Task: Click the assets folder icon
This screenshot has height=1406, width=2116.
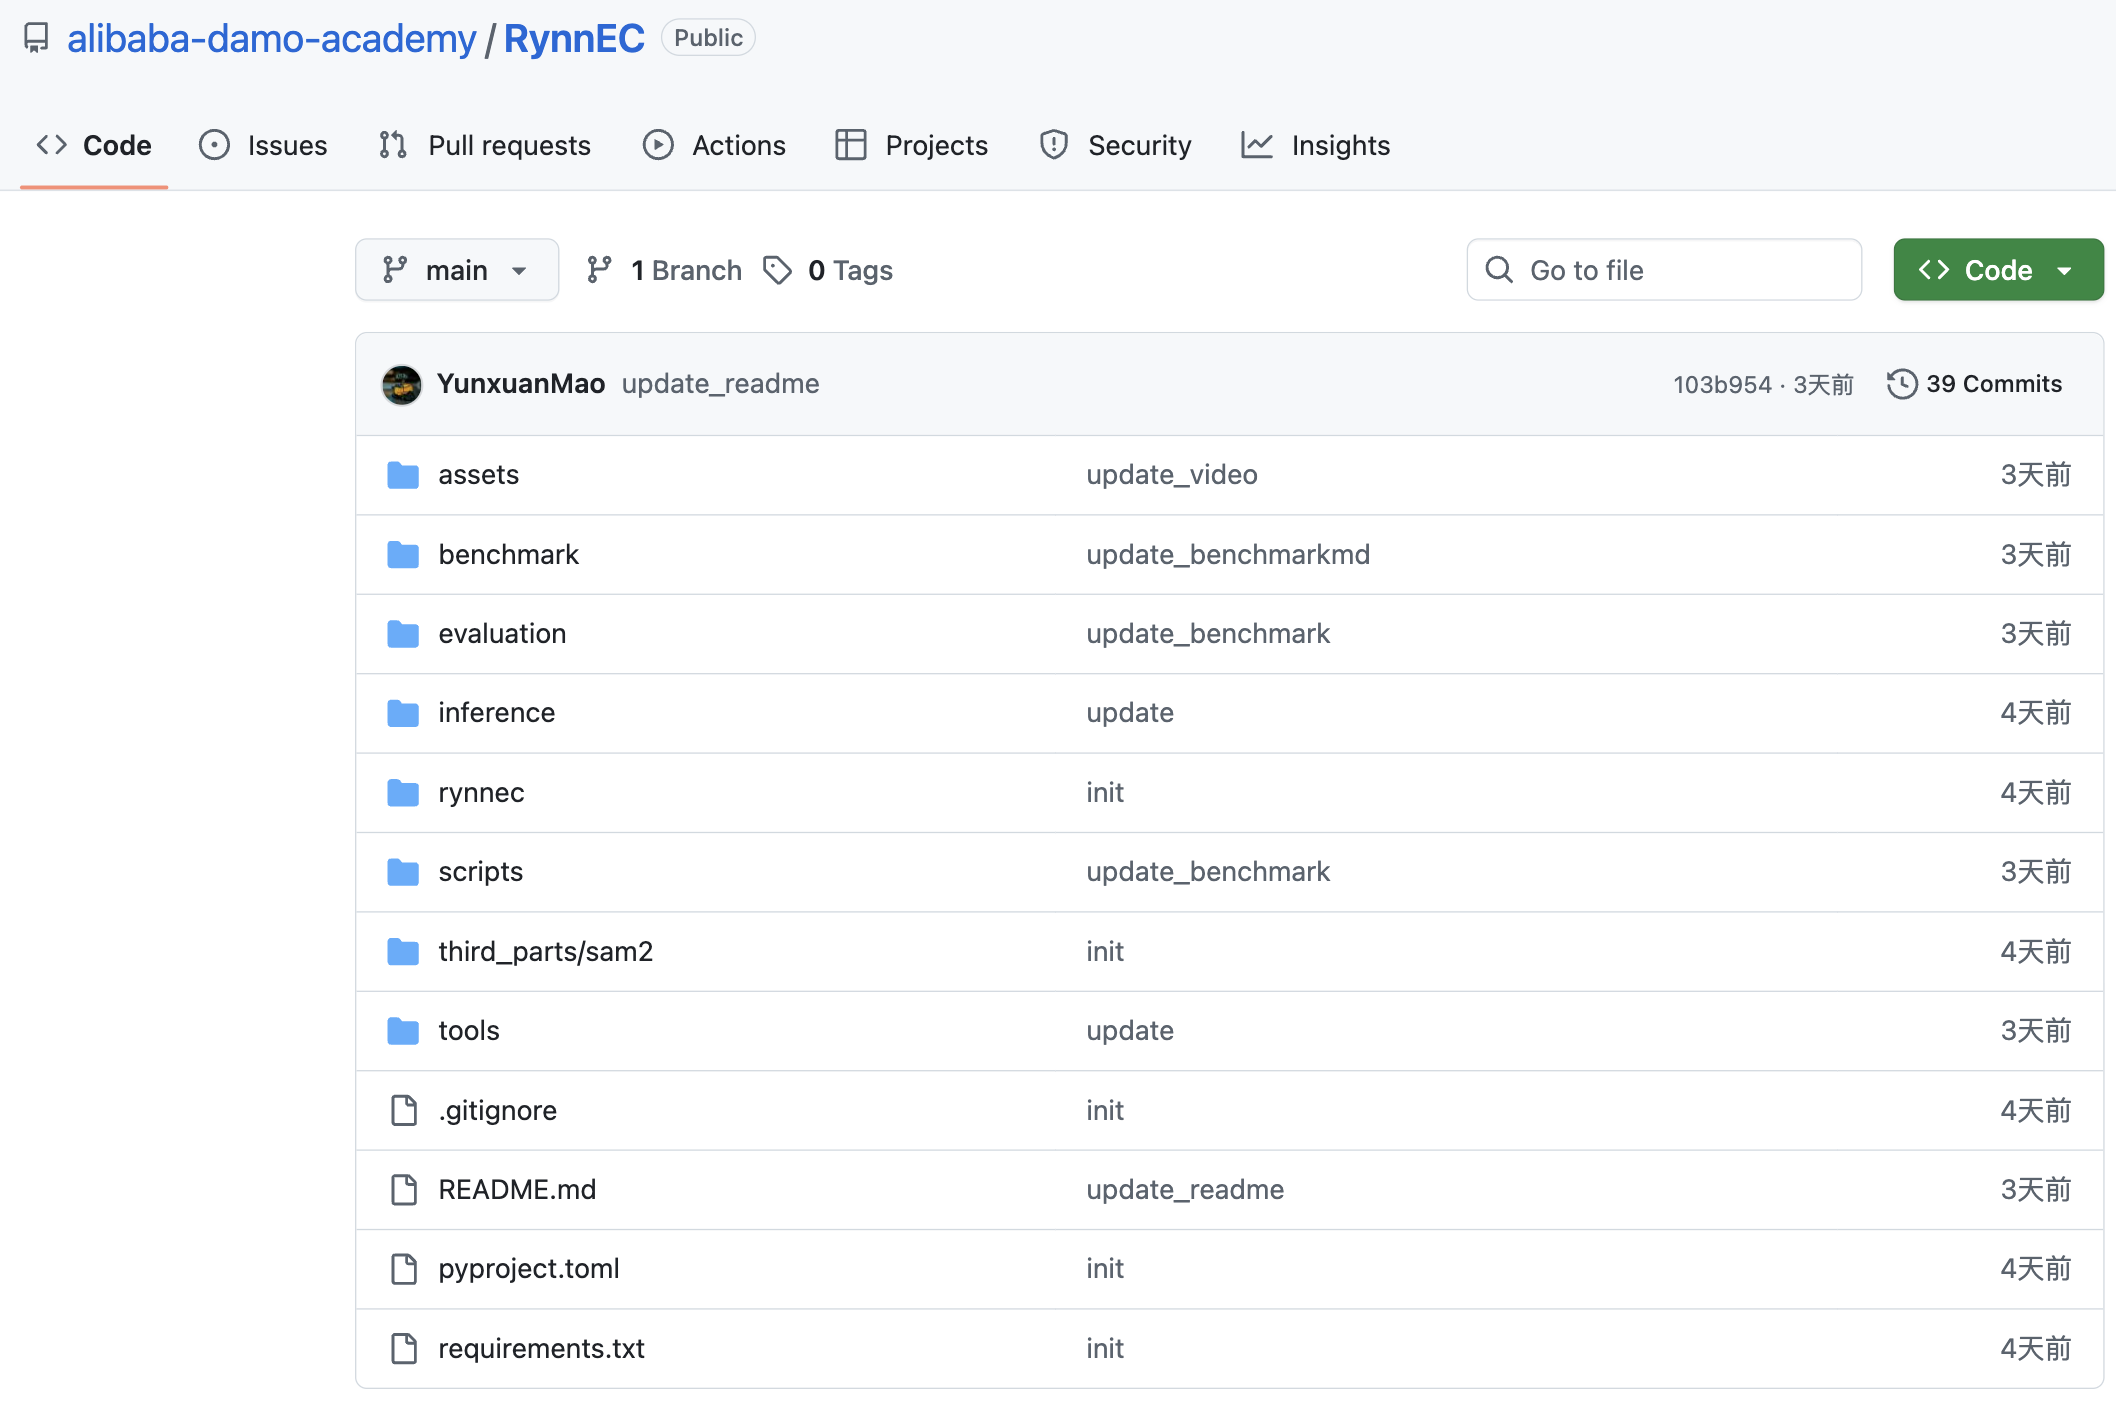Action: click(x=403, y=475)
